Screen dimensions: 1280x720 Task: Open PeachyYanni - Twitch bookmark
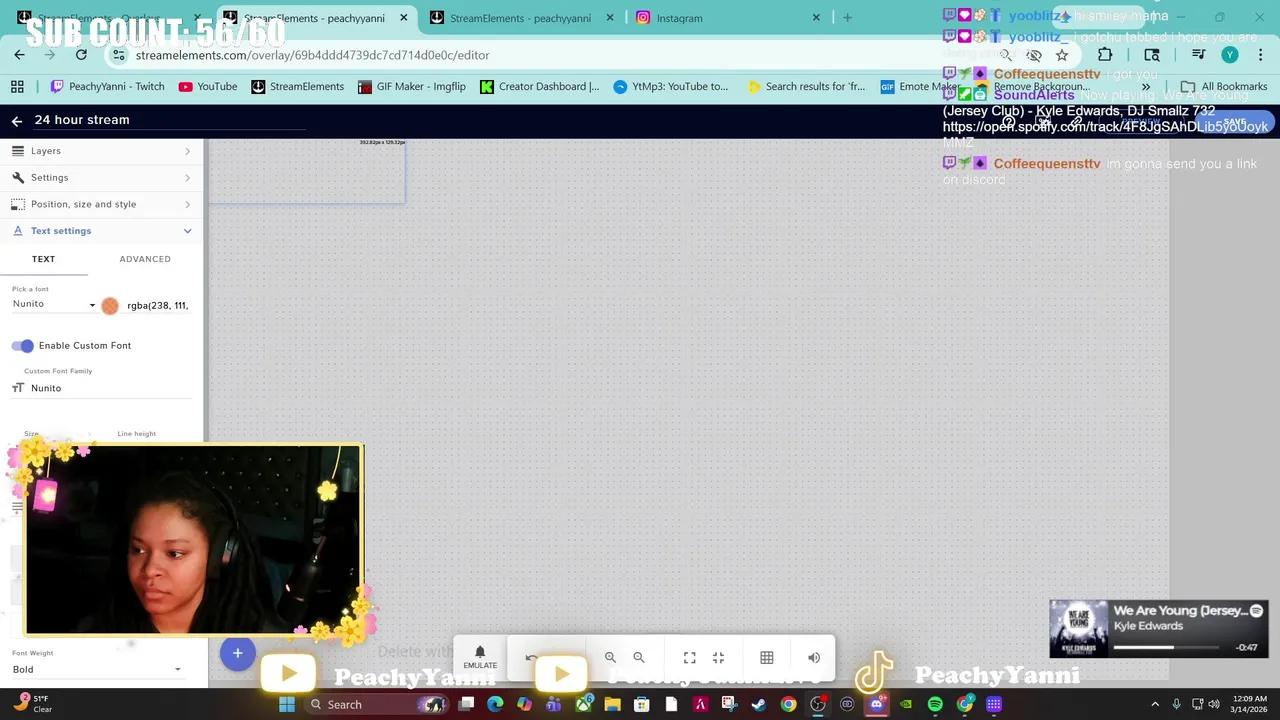(107, 87)
